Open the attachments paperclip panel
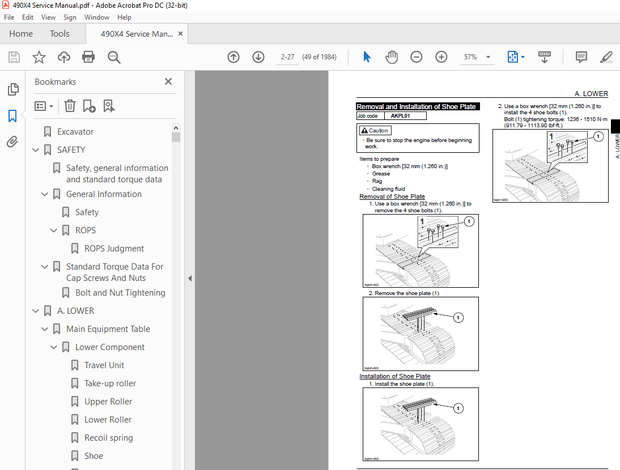The image size is (620, 470). [x=13, y=142]
